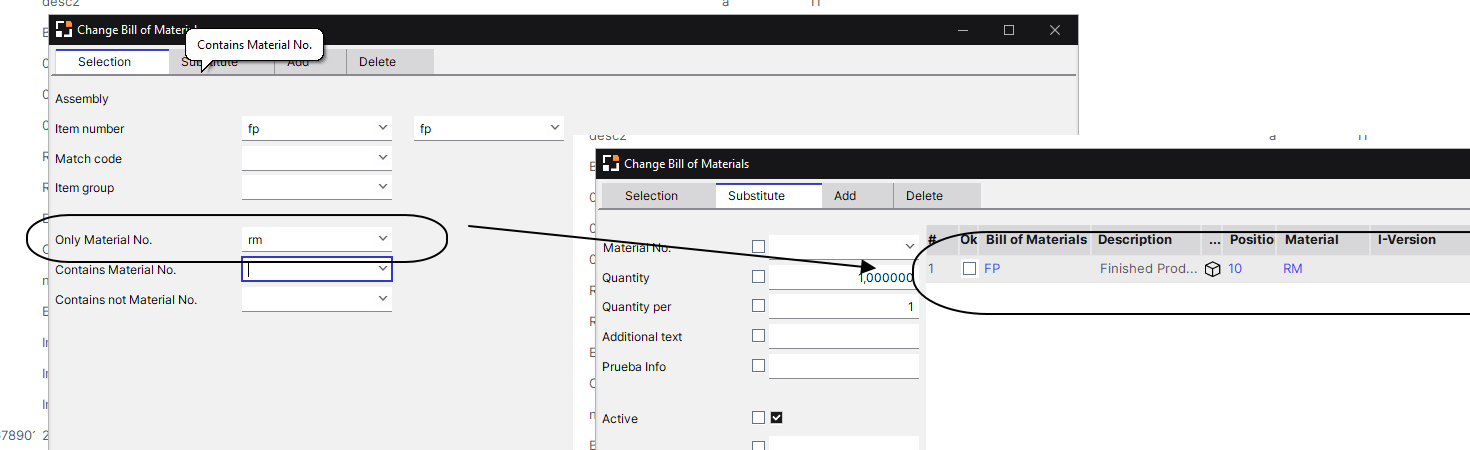Expand the Only Material No. dropdown
The width and height of the screenshot is (1470, 450).
382,239
